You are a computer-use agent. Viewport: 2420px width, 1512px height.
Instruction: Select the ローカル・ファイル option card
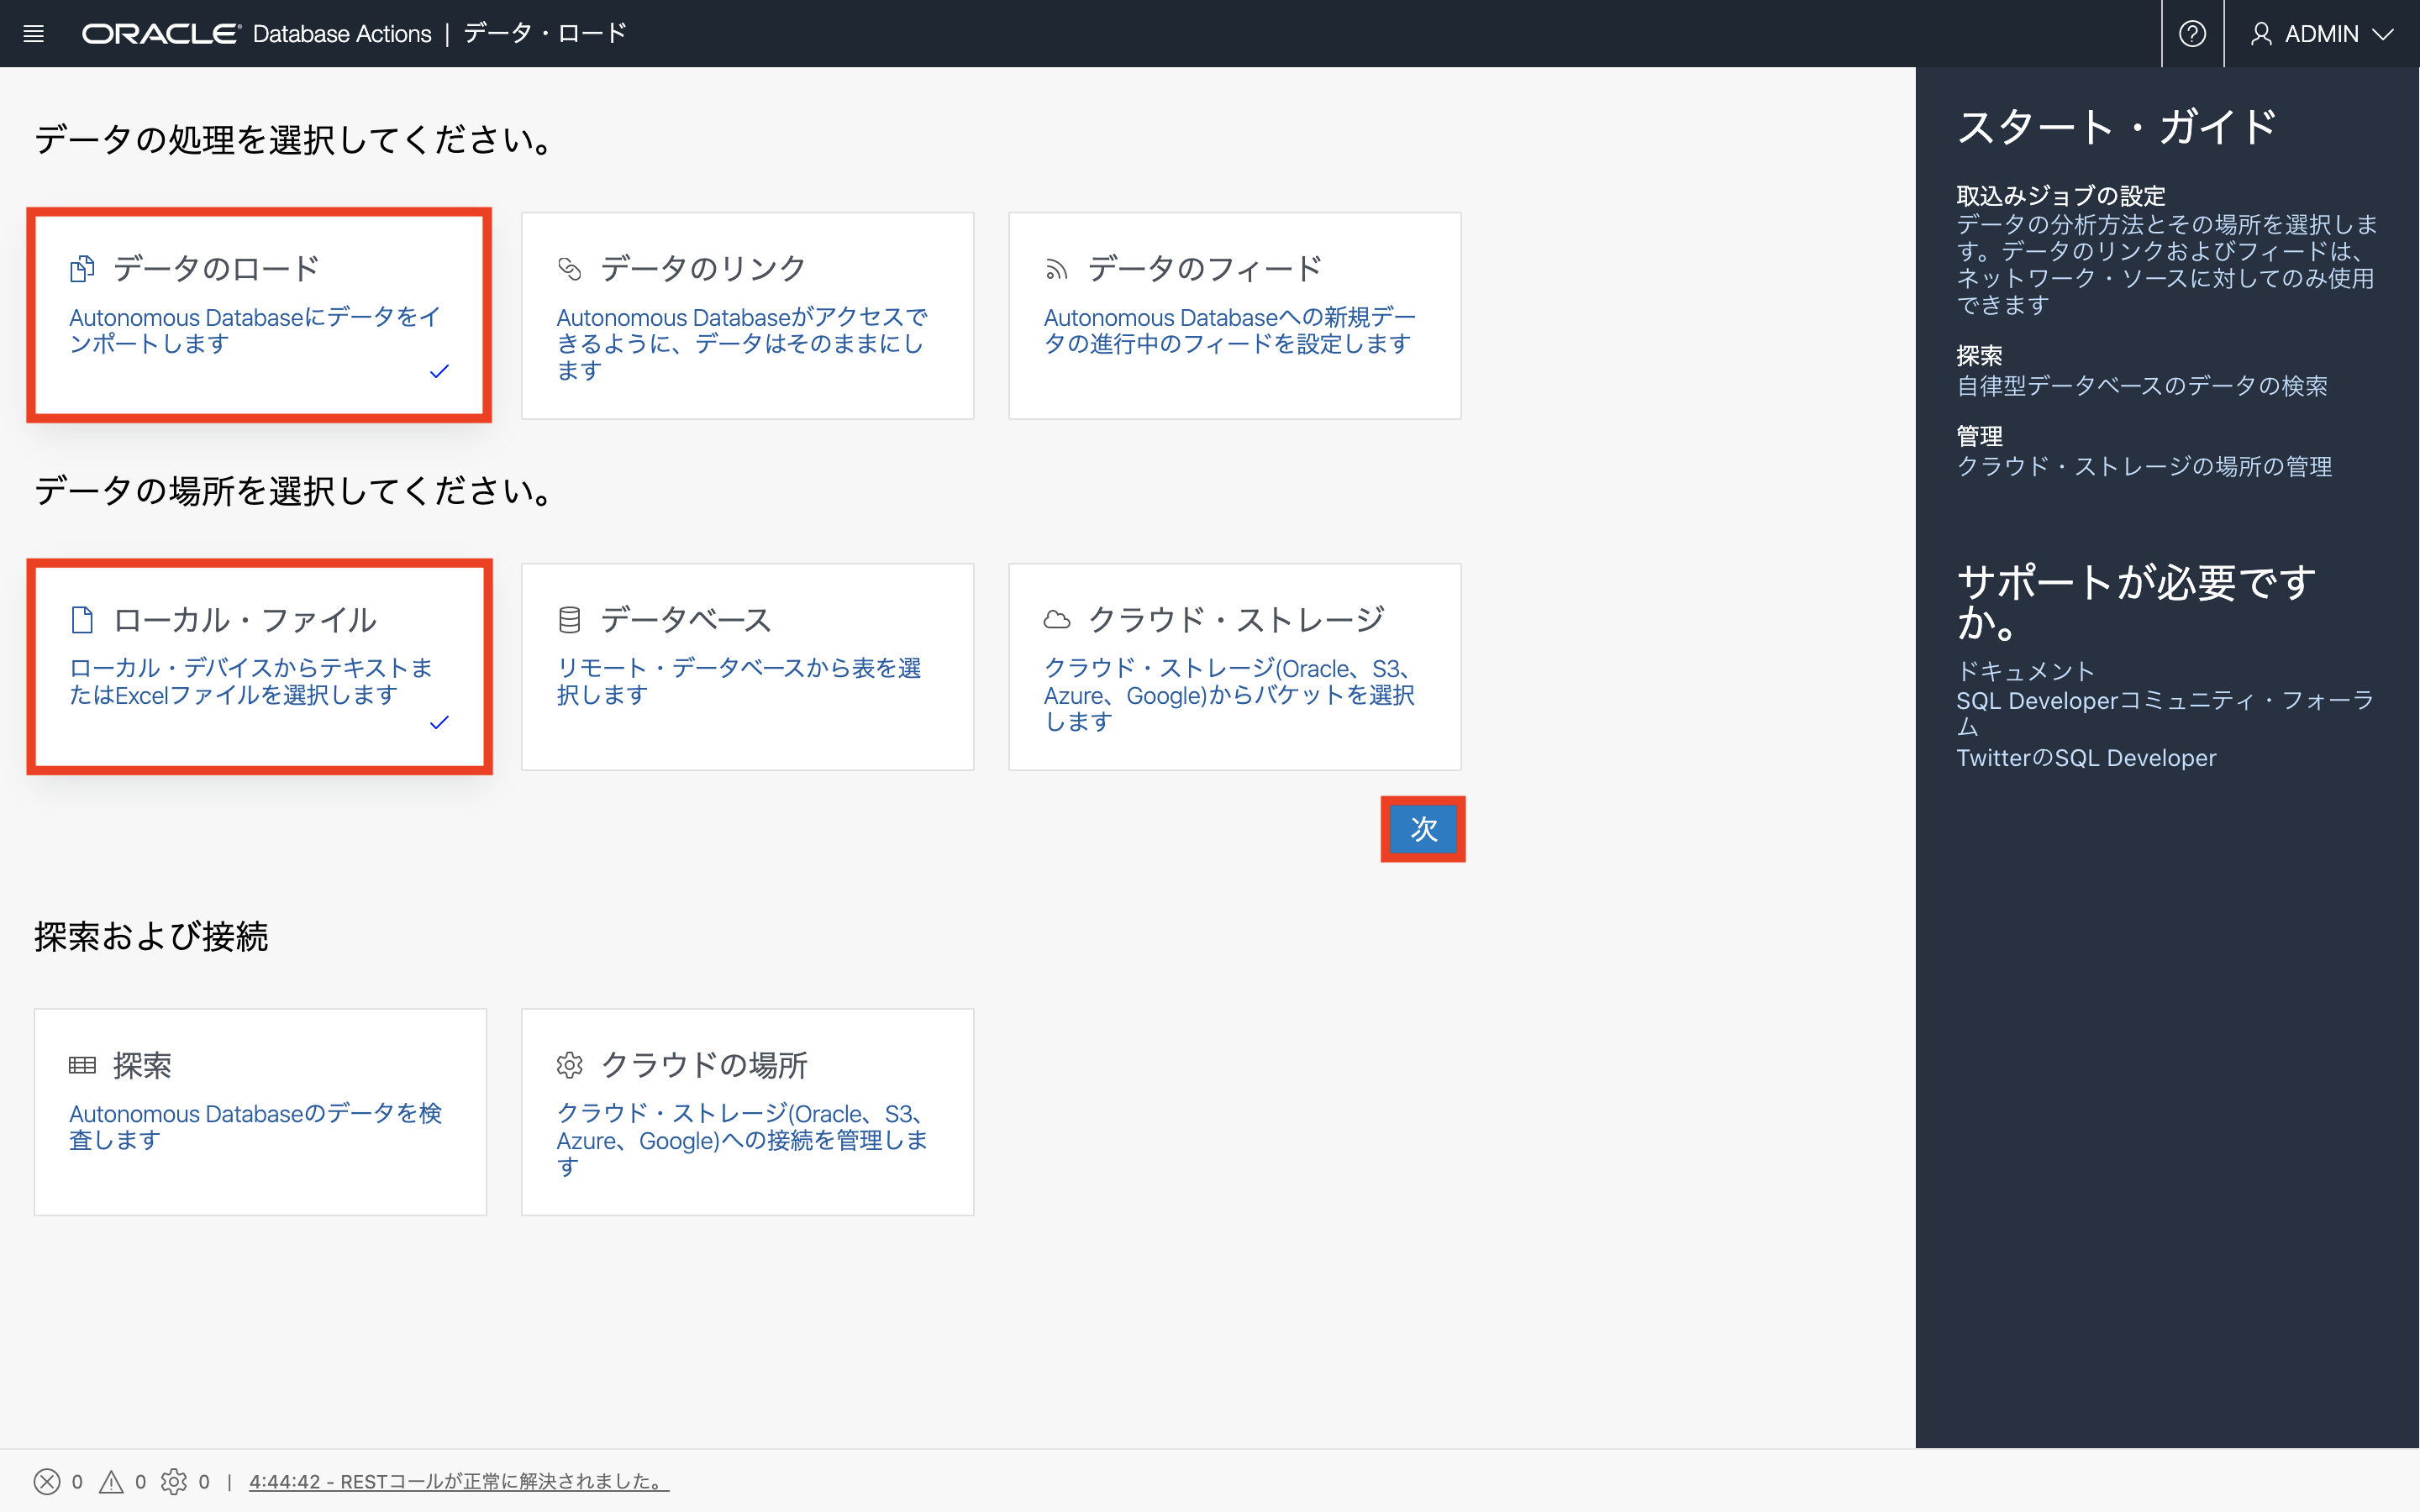point(259,667)
